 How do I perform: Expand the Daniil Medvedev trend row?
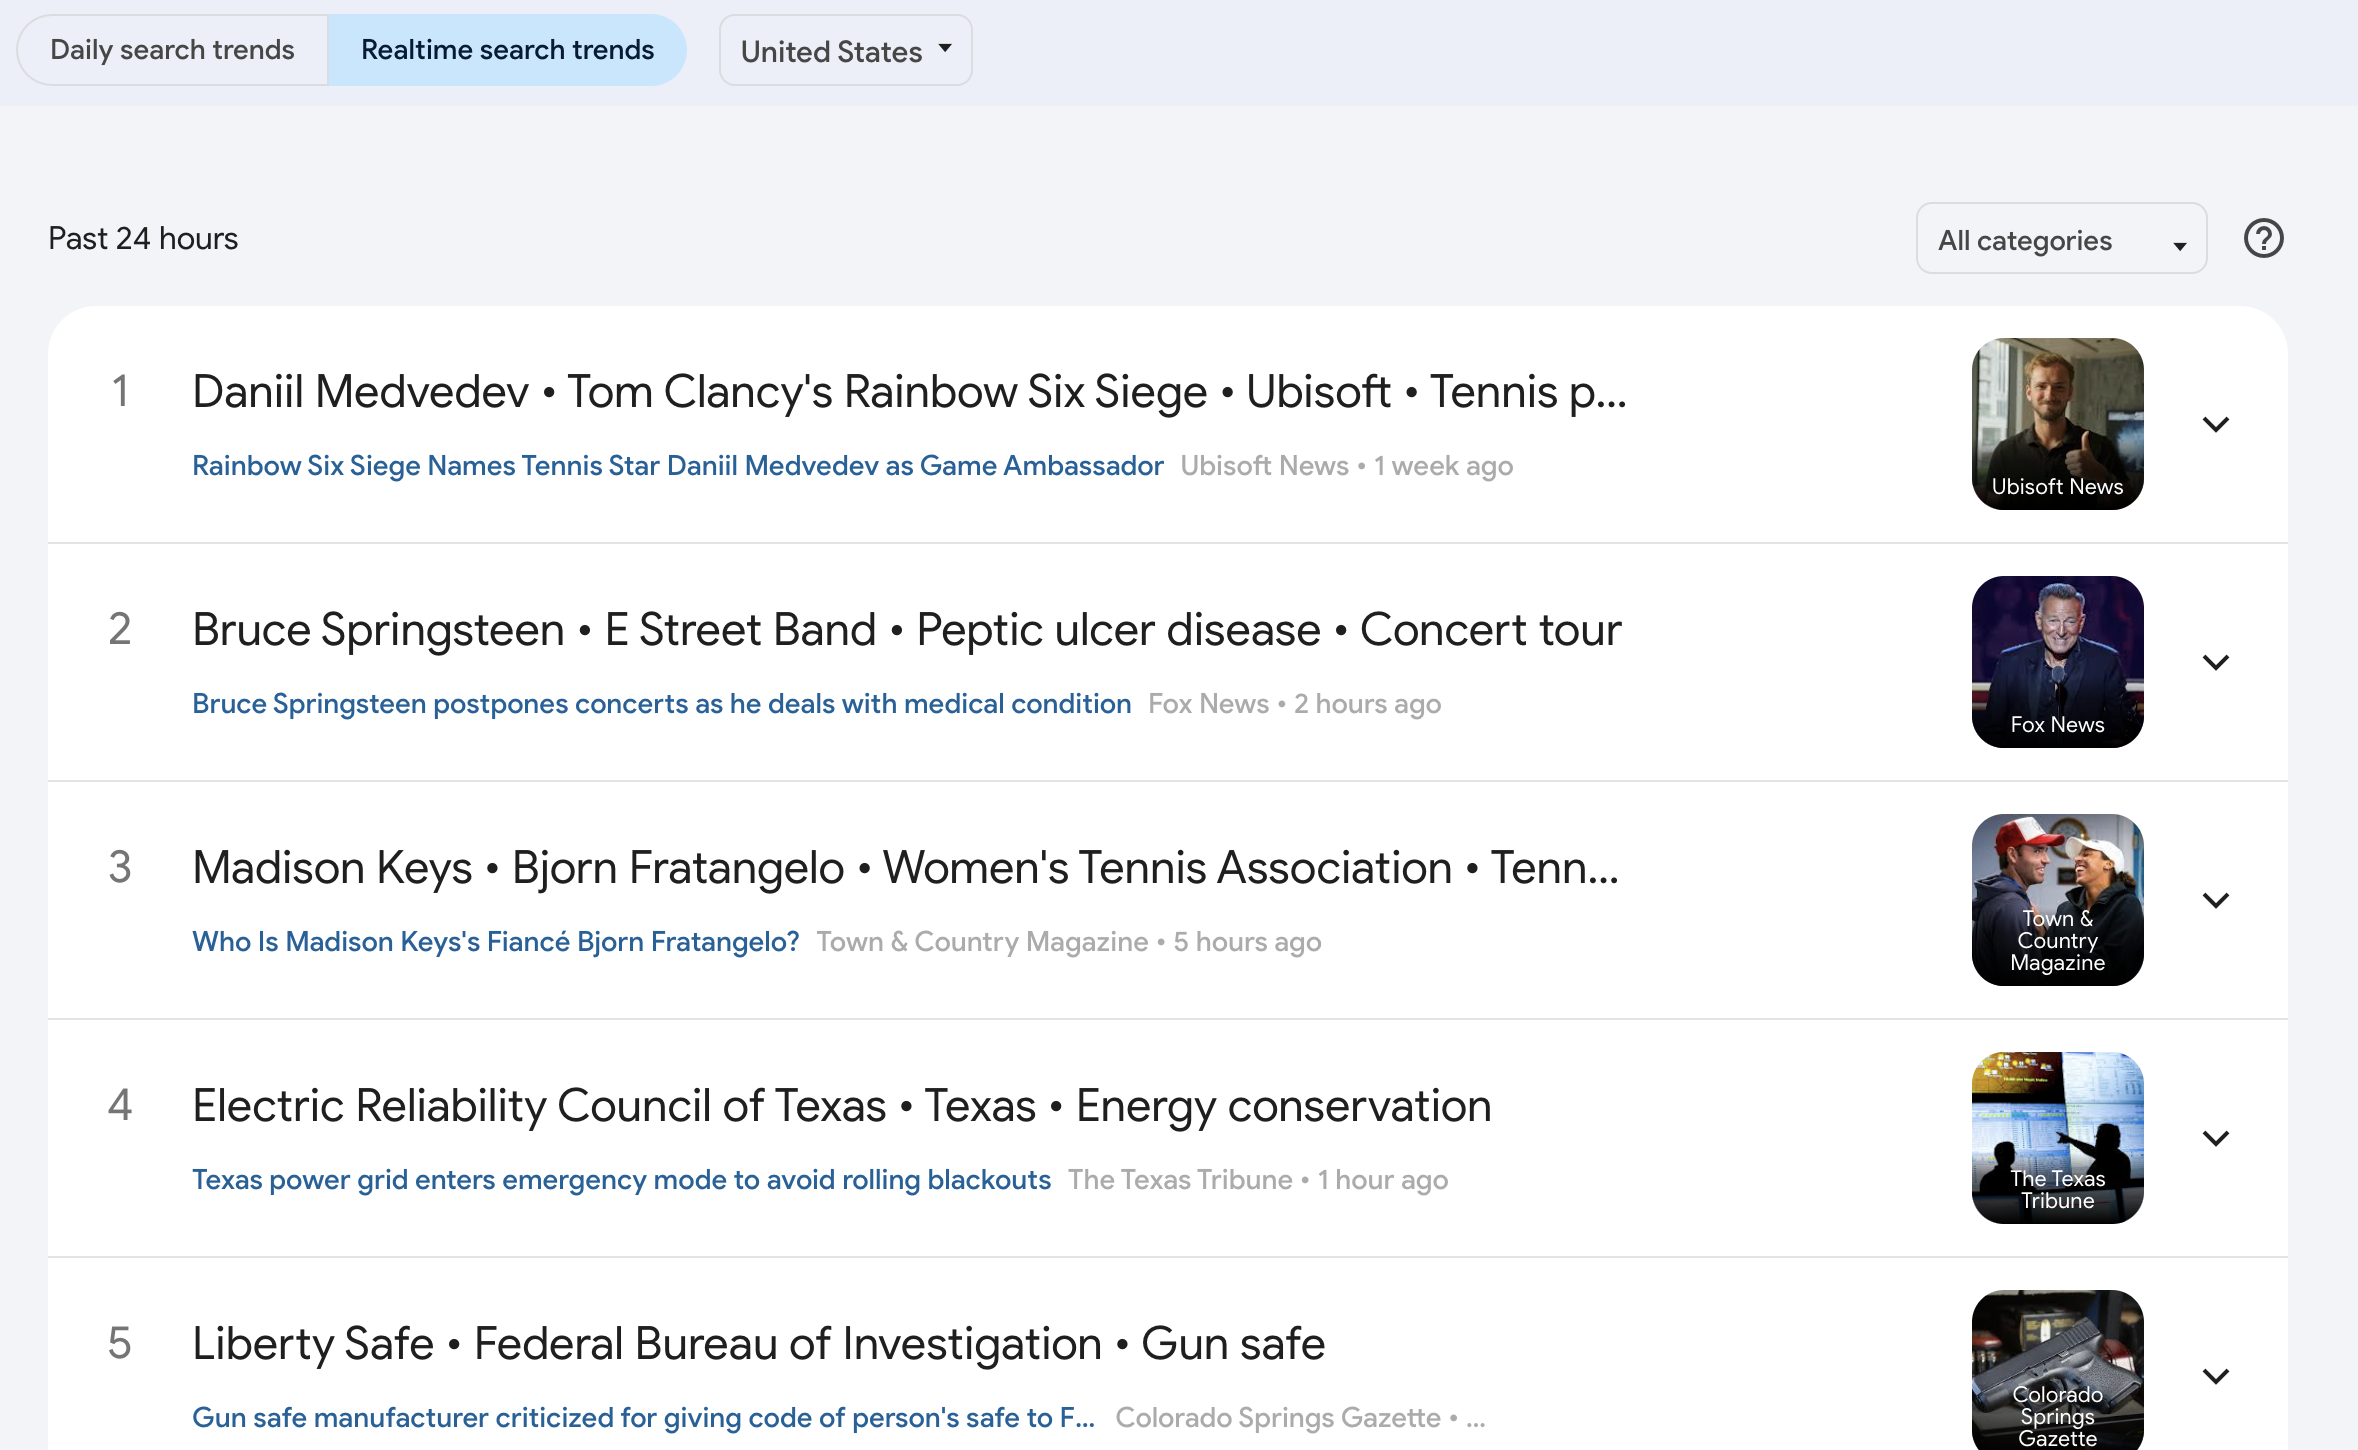(2216, 425)
